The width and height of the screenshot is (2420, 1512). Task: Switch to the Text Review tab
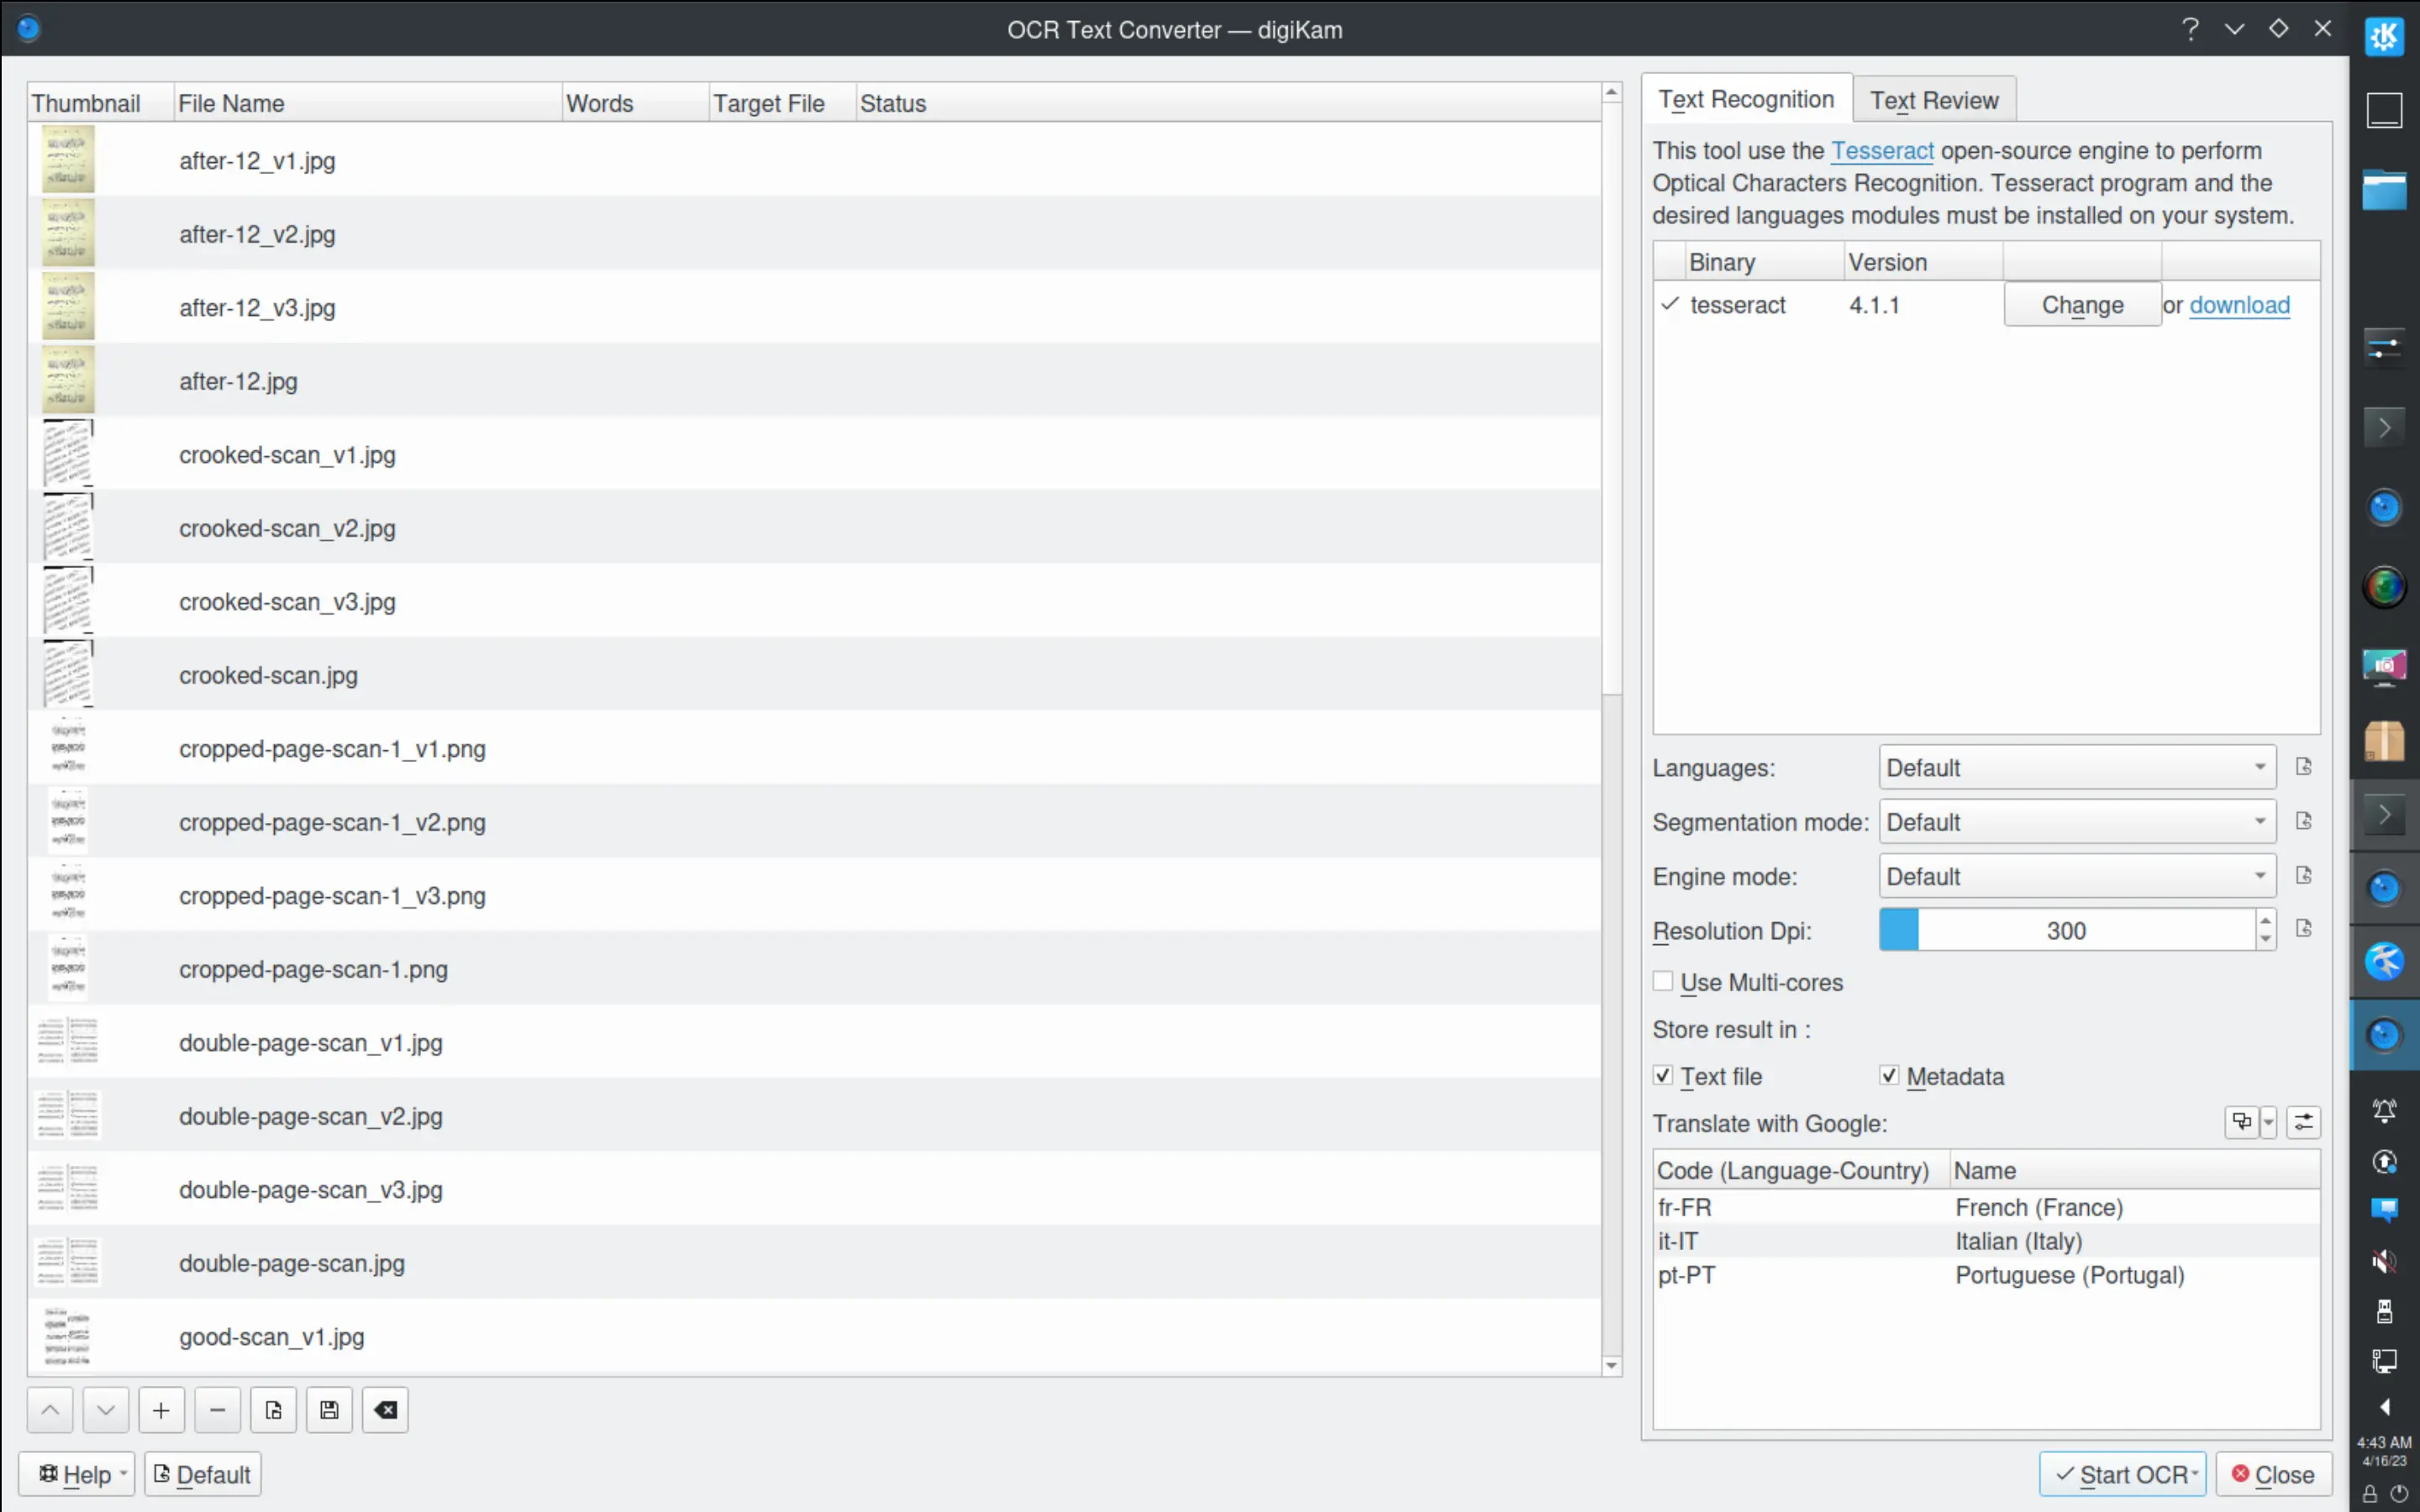[1933, 99]
